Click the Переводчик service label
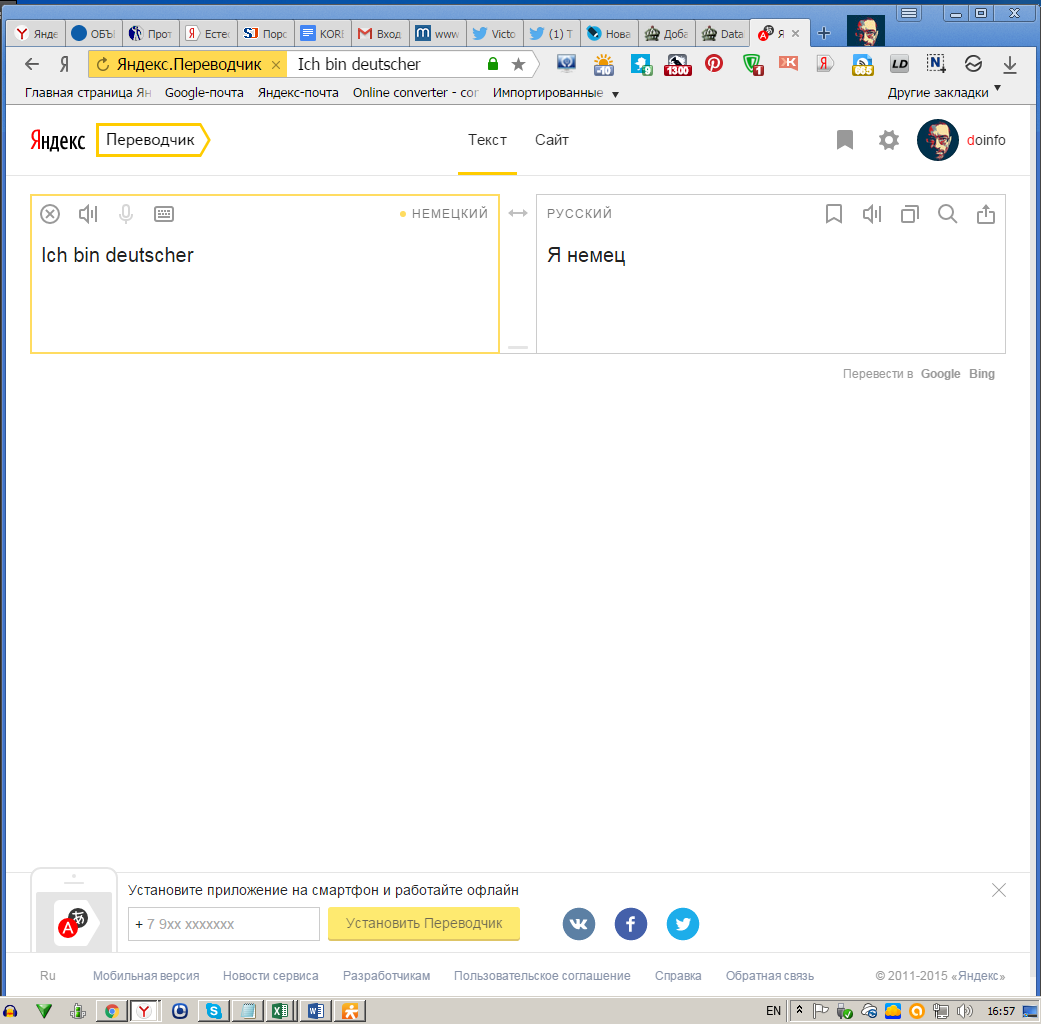This screenshot has height=1024, width=1041. (152, 140)
